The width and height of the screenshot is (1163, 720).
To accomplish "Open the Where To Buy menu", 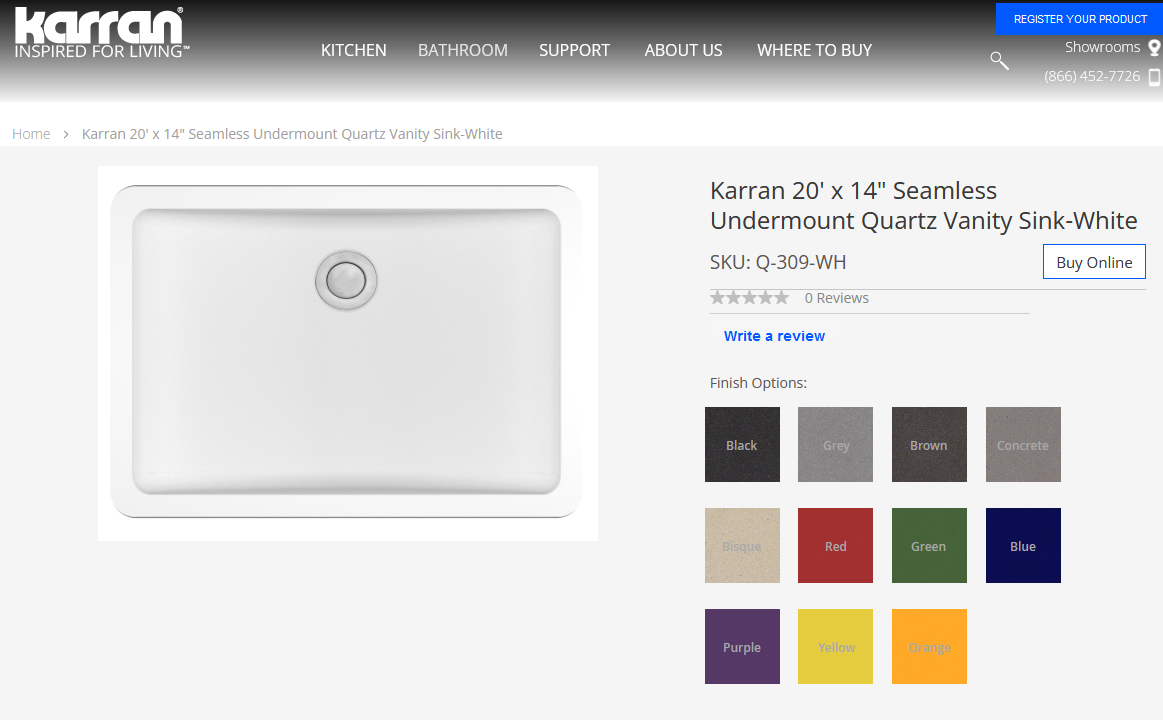I will (x=814, y=50).
